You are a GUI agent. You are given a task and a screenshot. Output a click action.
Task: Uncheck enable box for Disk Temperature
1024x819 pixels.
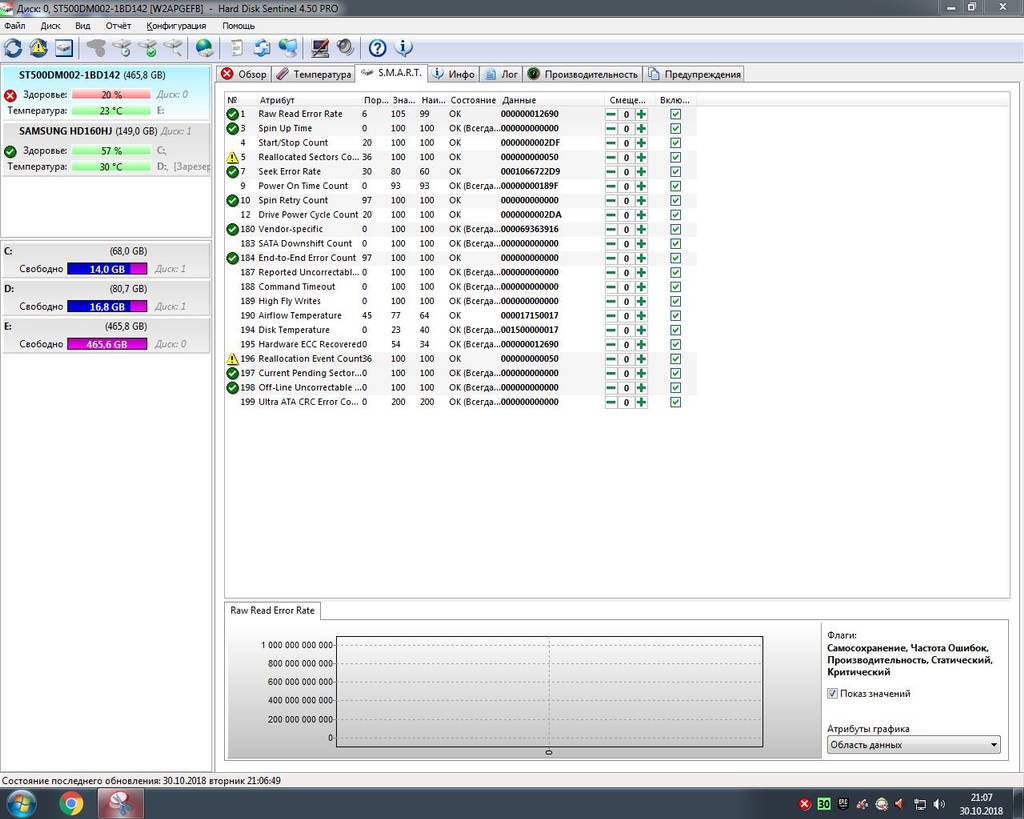(x=675, y=330)
